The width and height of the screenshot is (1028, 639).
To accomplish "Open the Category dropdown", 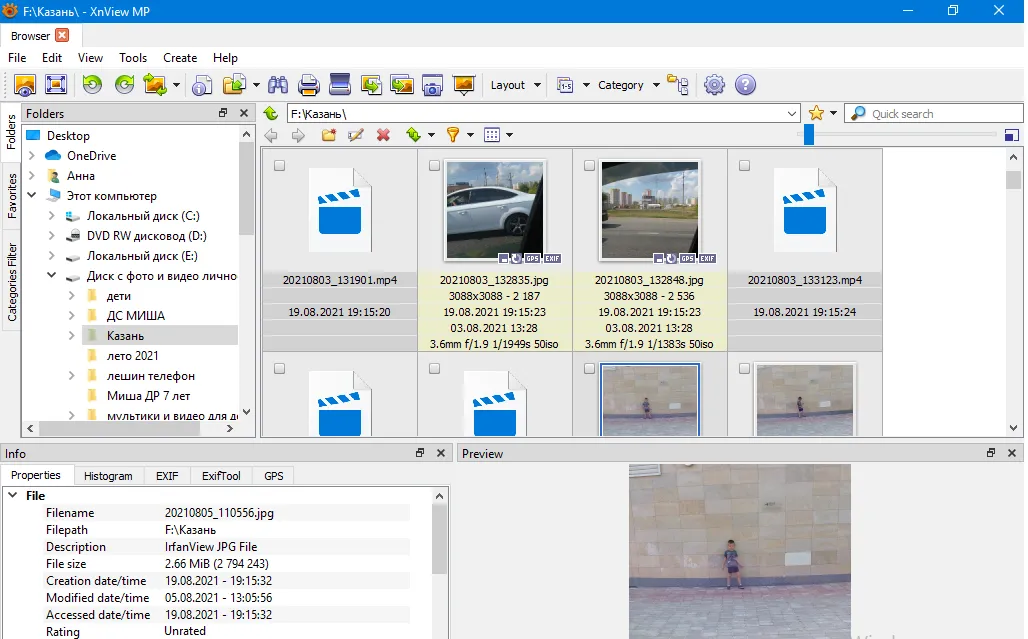I will (628, 85).
